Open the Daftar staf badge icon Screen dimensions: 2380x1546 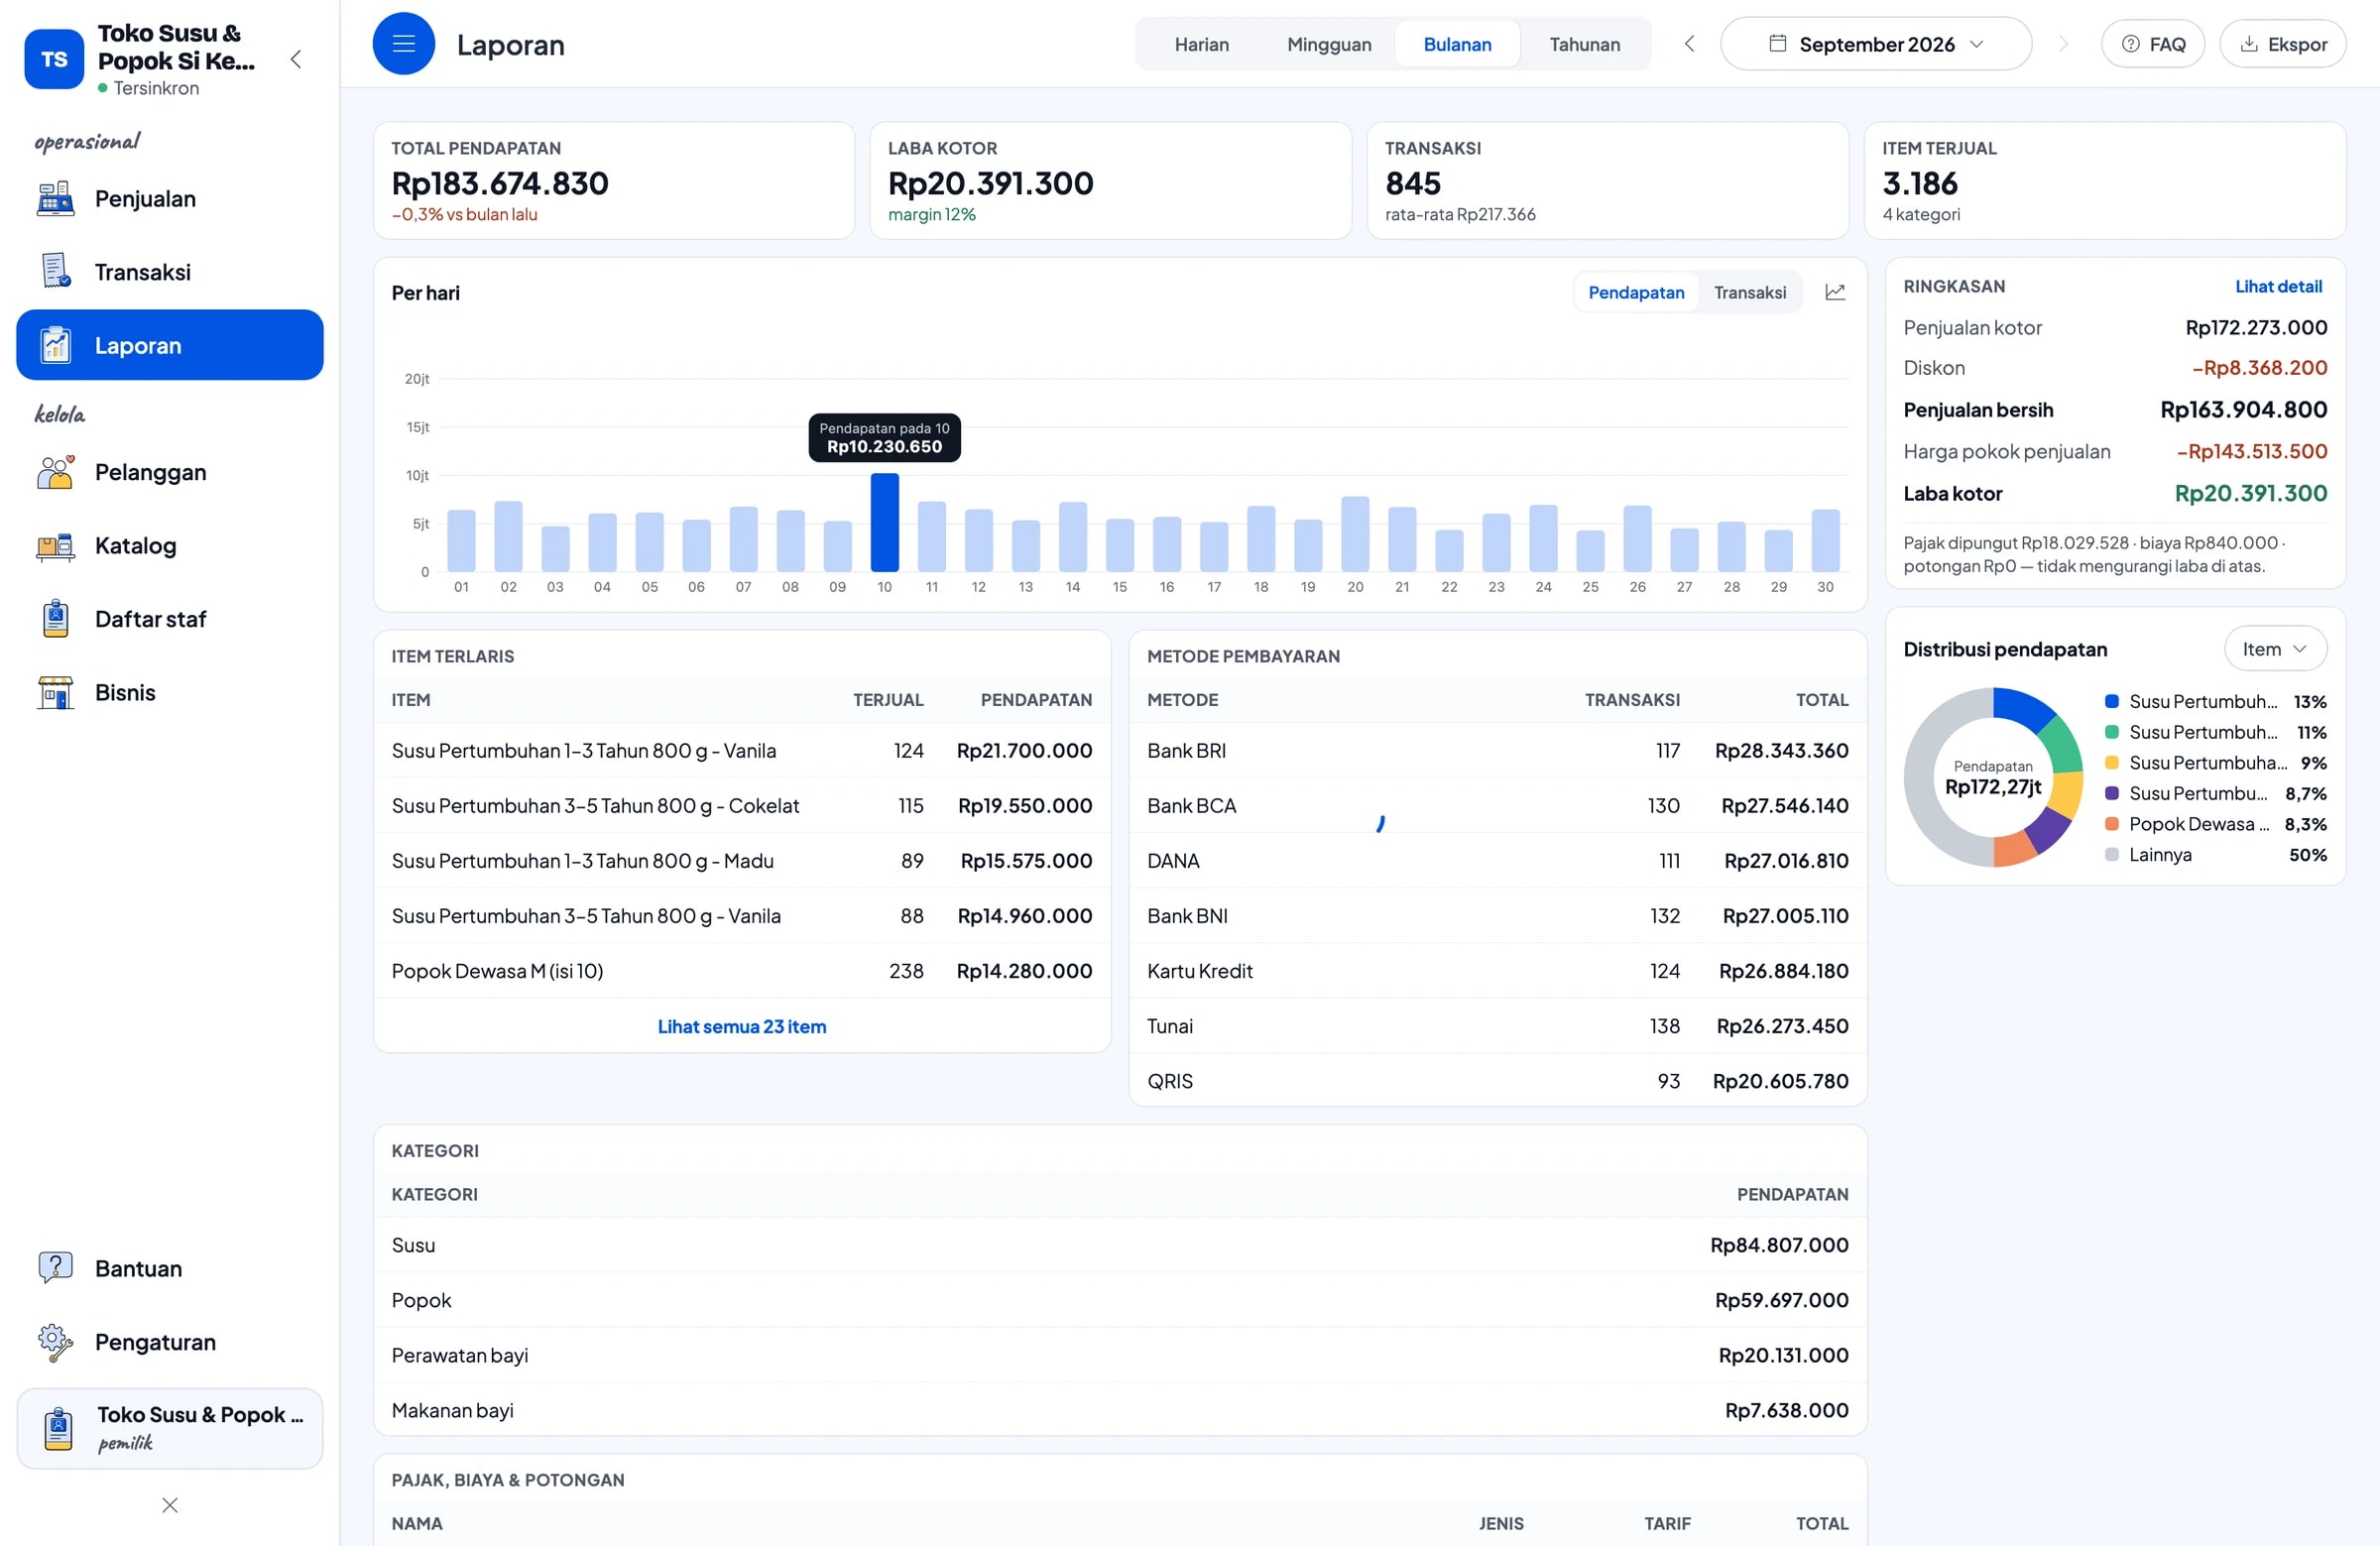(x=56, y=619)
